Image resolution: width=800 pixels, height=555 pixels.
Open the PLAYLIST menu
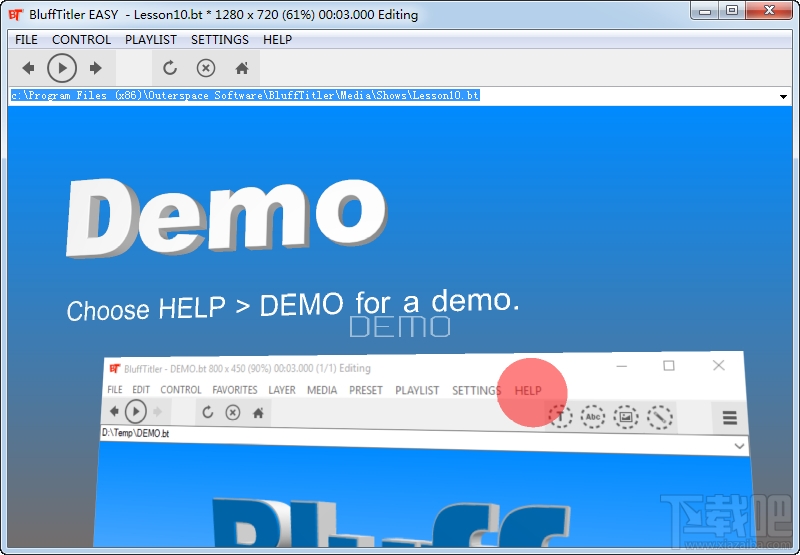pos(151,40)
